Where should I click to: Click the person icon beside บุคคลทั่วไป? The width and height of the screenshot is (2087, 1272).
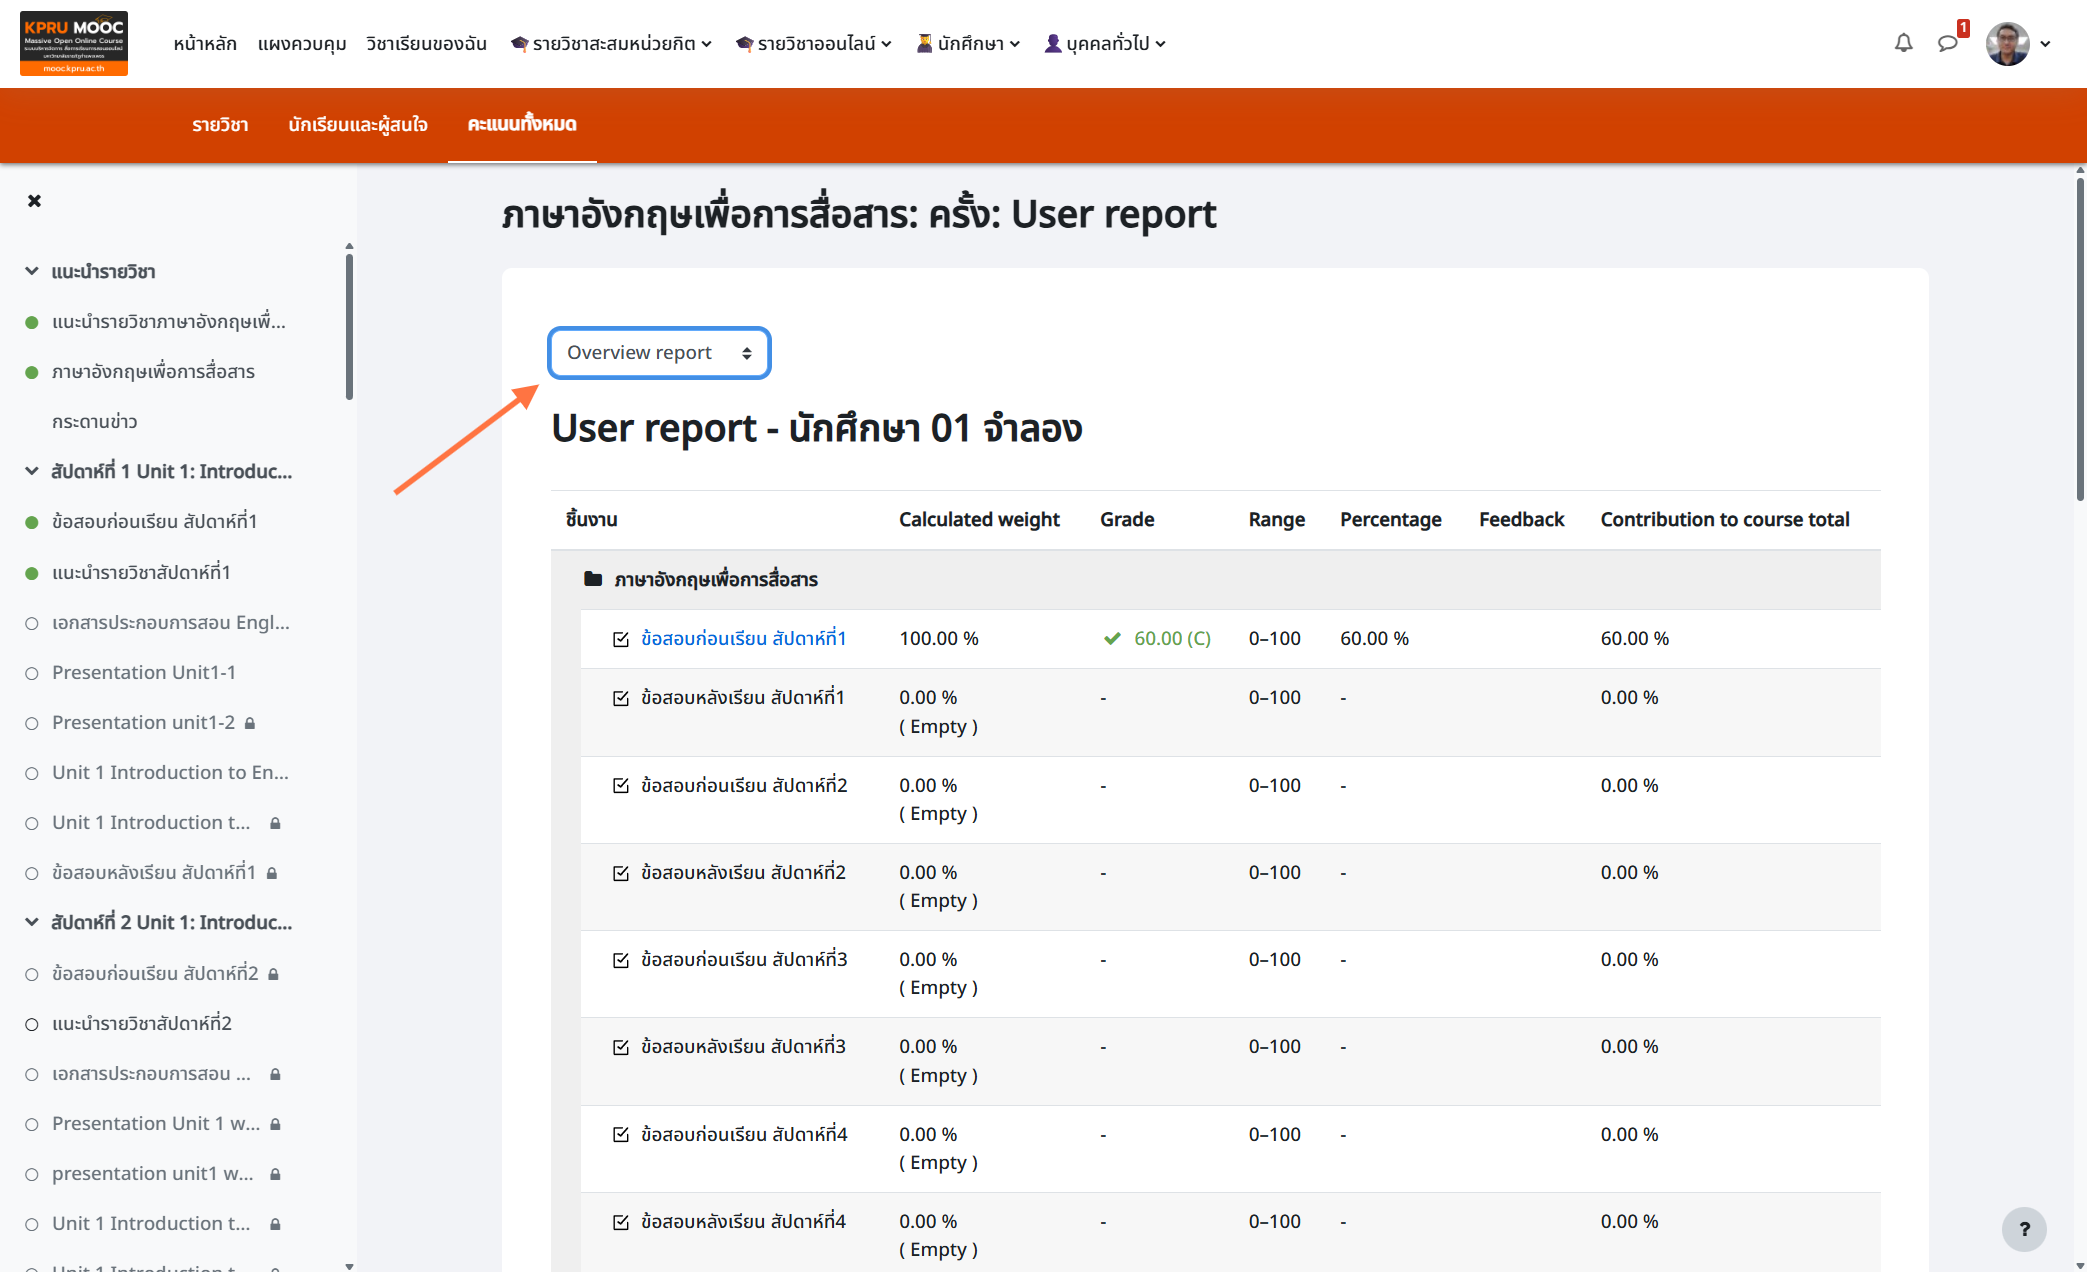tap(1052, 43)
